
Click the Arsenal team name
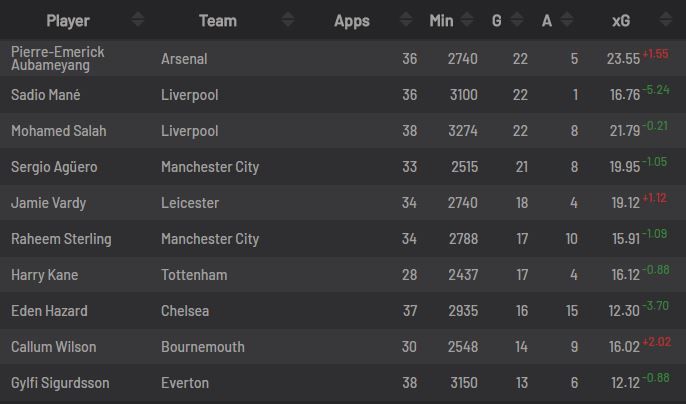(x=184, y=59)
